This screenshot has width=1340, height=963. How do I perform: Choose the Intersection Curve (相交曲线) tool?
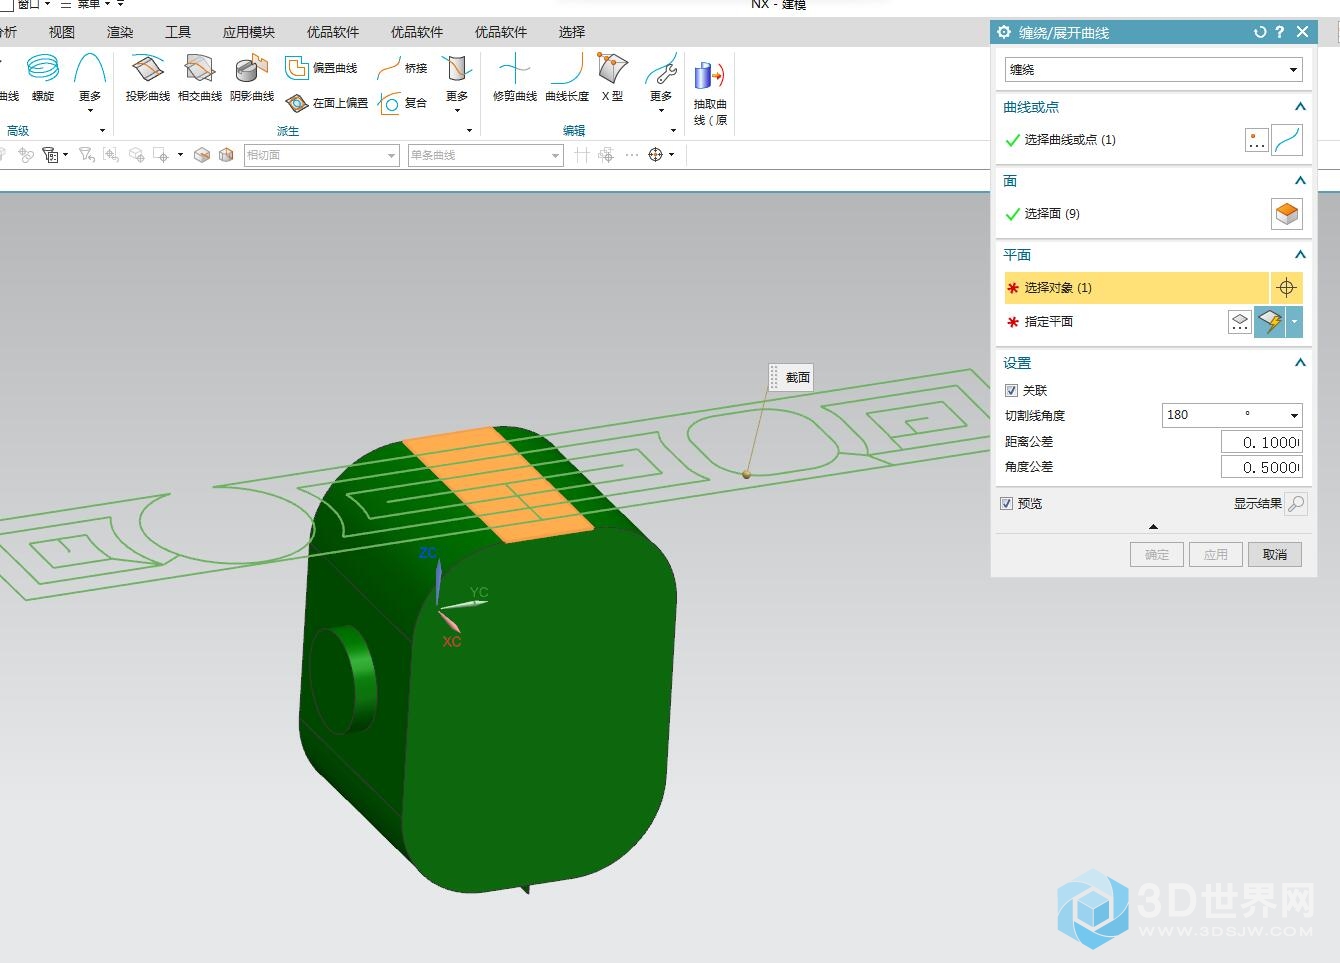(x=199, y=78)
